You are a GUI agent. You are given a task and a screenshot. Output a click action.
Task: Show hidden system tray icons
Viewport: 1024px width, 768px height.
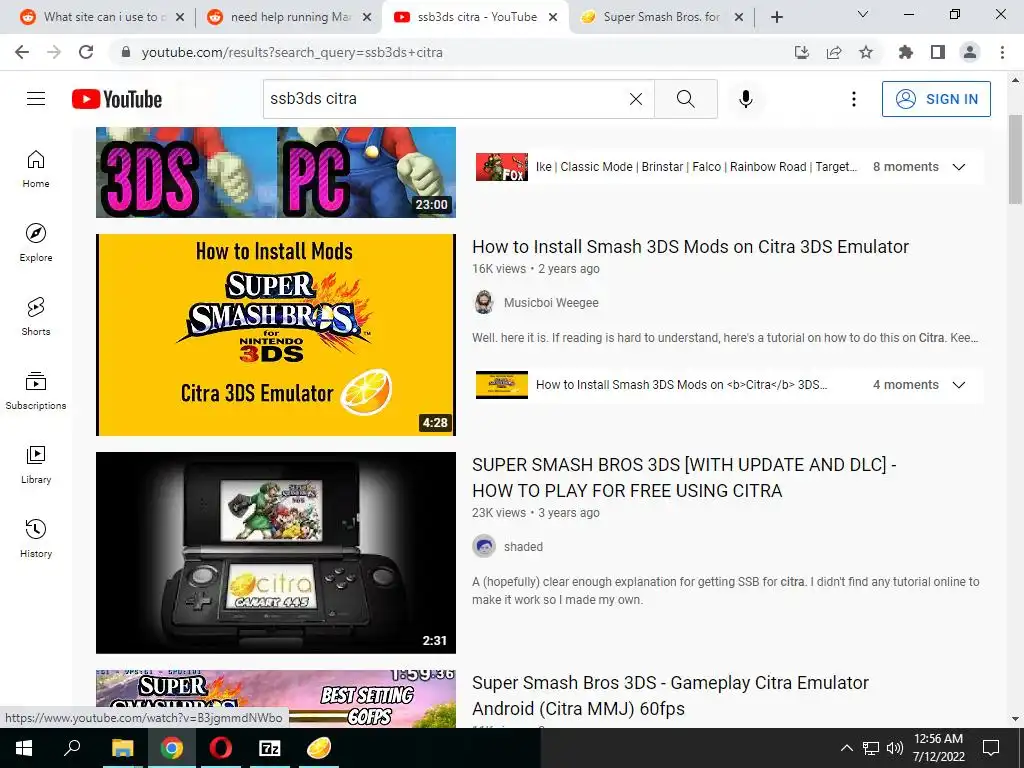tap(846, 748)
